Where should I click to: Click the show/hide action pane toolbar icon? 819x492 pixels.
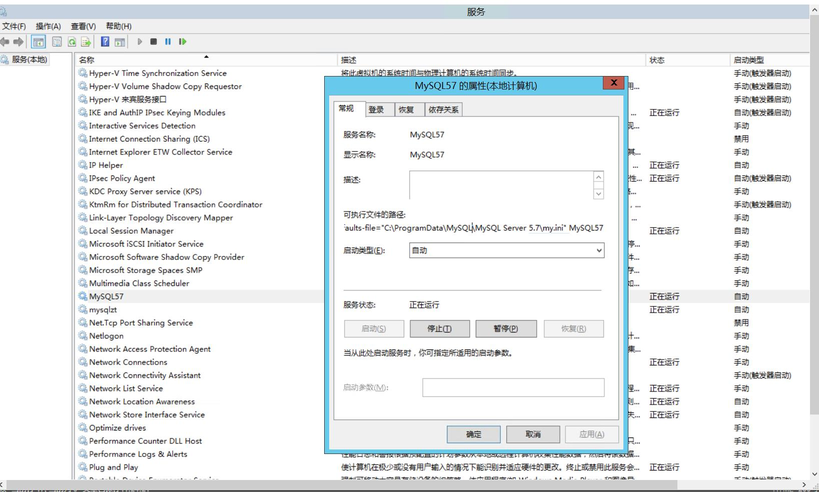tap(120, 42)
